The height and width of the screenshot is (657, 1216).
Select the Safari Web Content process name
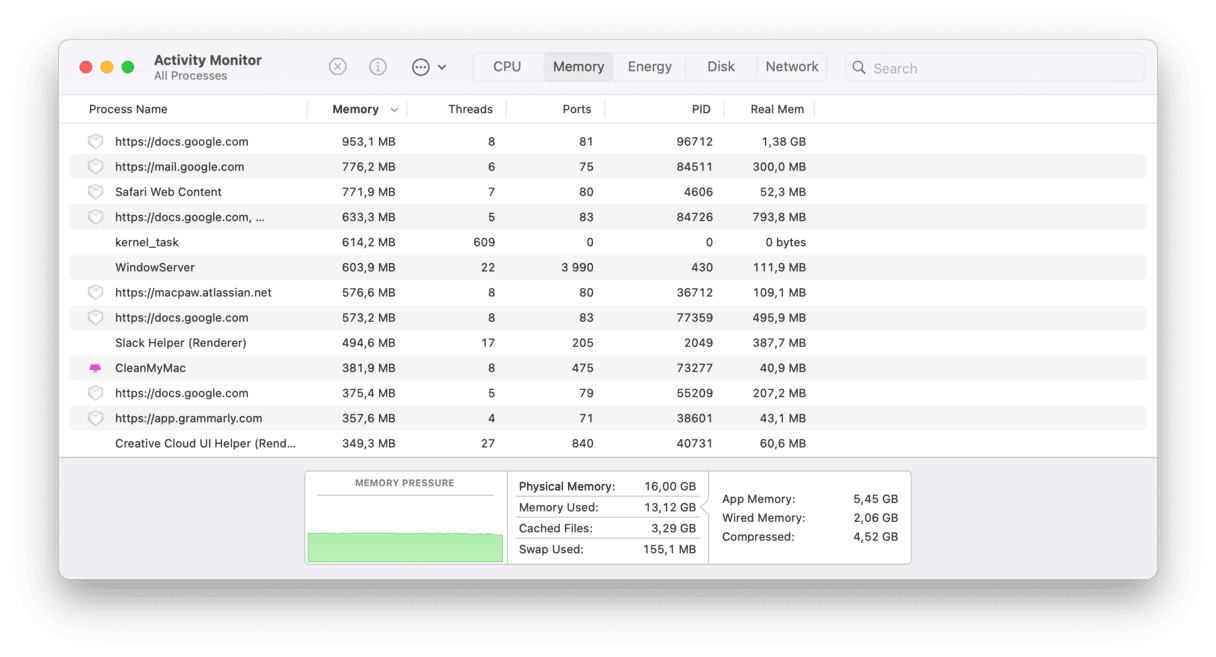(168, 192)
